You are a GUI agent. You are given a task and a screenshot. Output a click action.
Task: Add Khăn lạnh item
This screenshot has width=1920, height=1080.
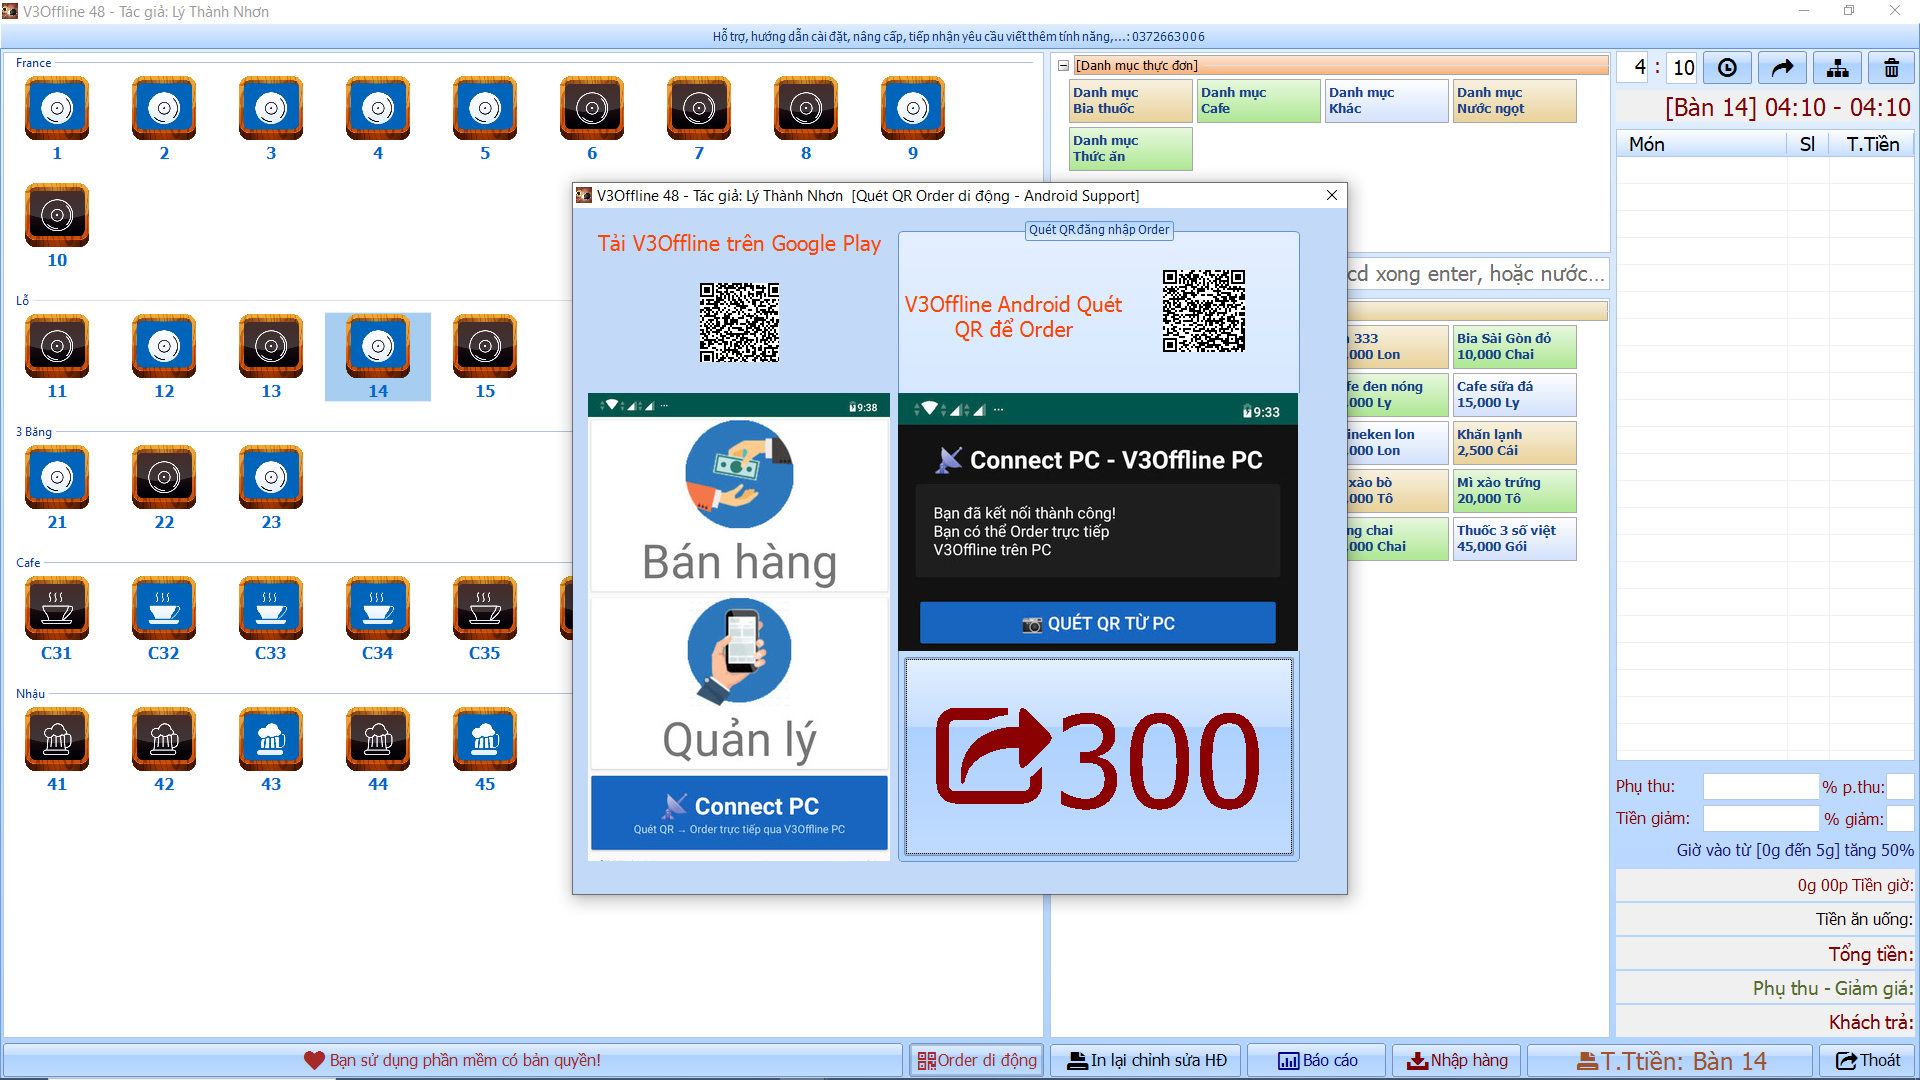(1514, 443)
